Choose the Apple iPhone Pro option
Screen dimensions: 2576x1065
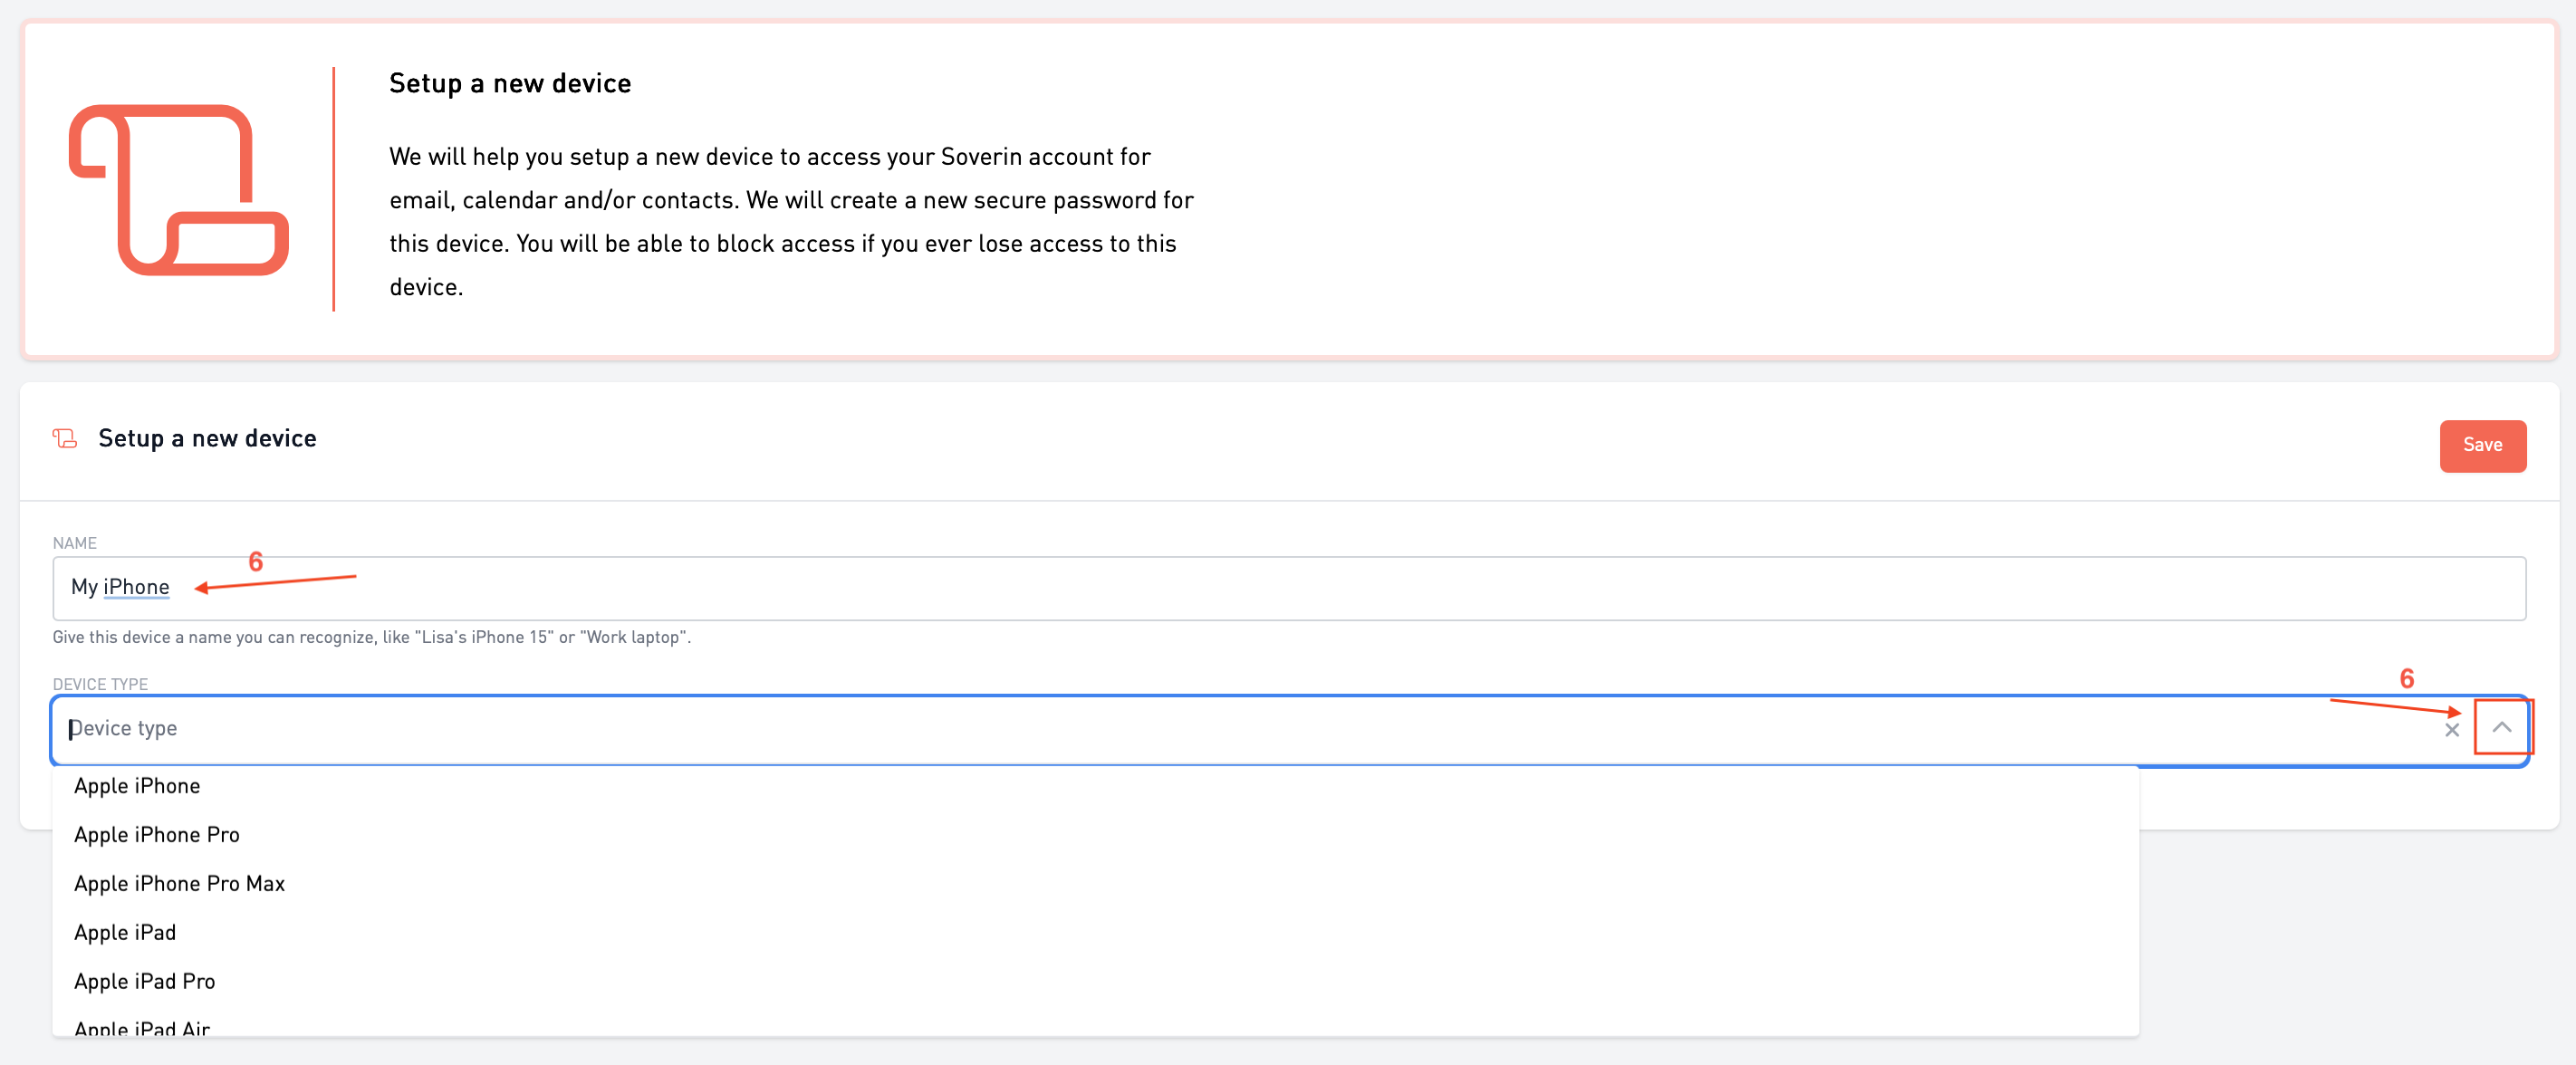pos(157,835)
